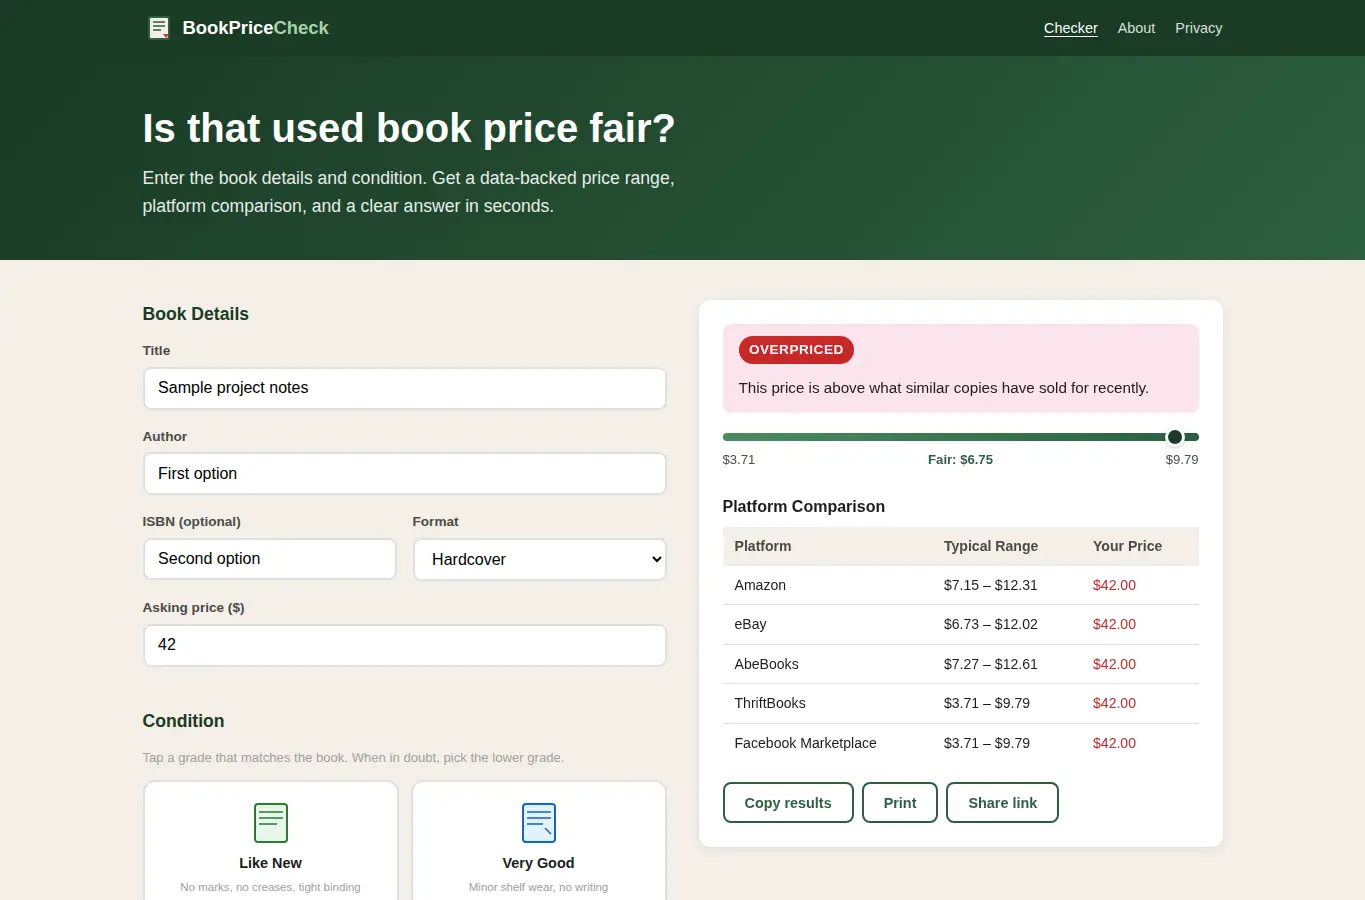Viewport: 1365px width, 900px height.
Task: Select the Very Good condition icon
Action: coord(539,823)
